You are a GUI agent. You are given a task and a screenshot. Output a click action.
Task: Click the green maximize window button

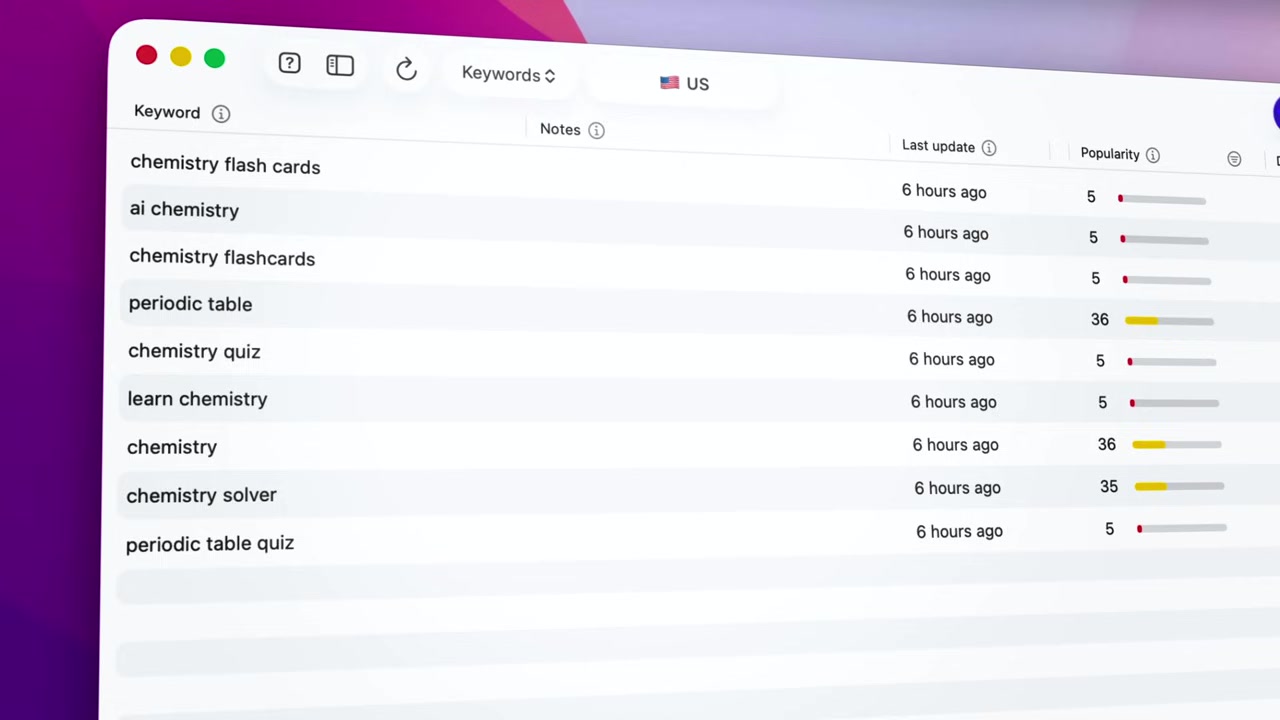pos(214,58)
